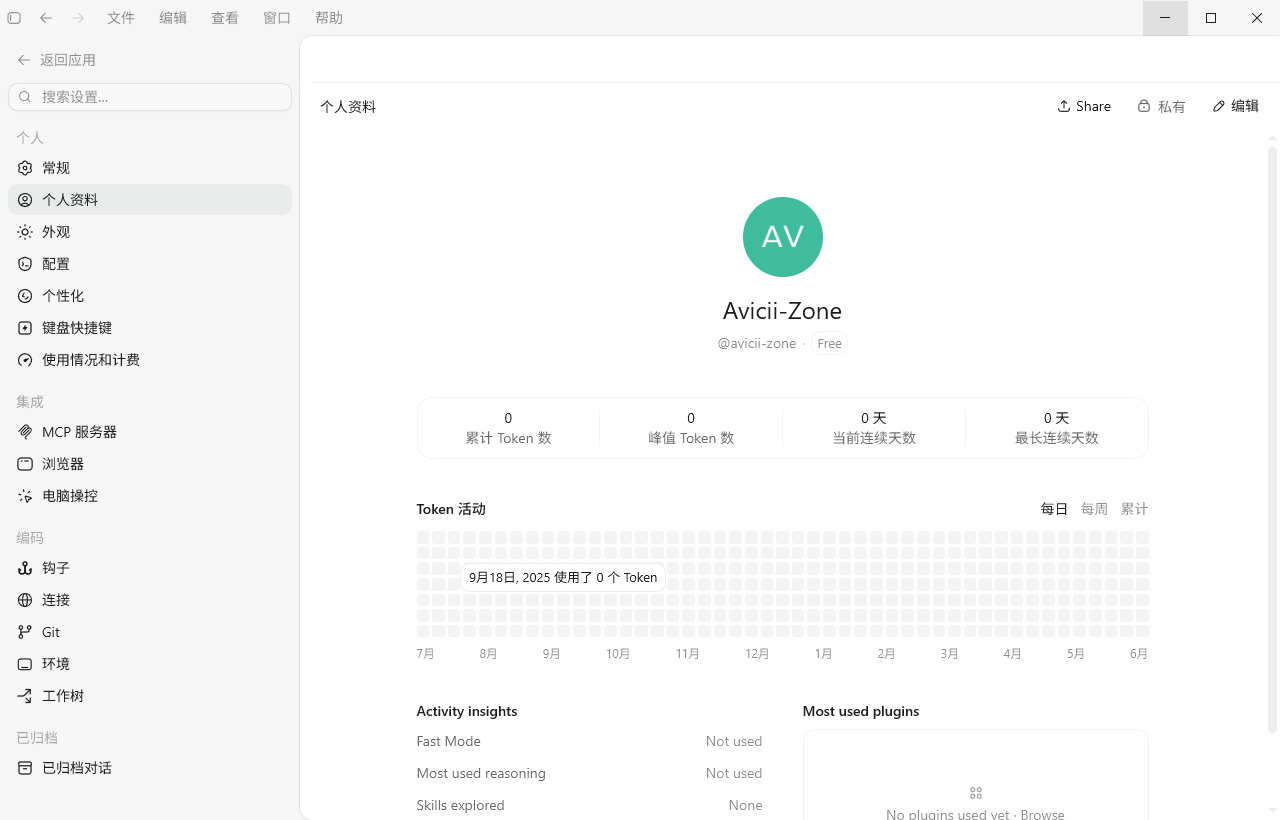Go forward with the right arrow icon
Viewport: 1280px width, 820px height.
[x=78, y=18]
